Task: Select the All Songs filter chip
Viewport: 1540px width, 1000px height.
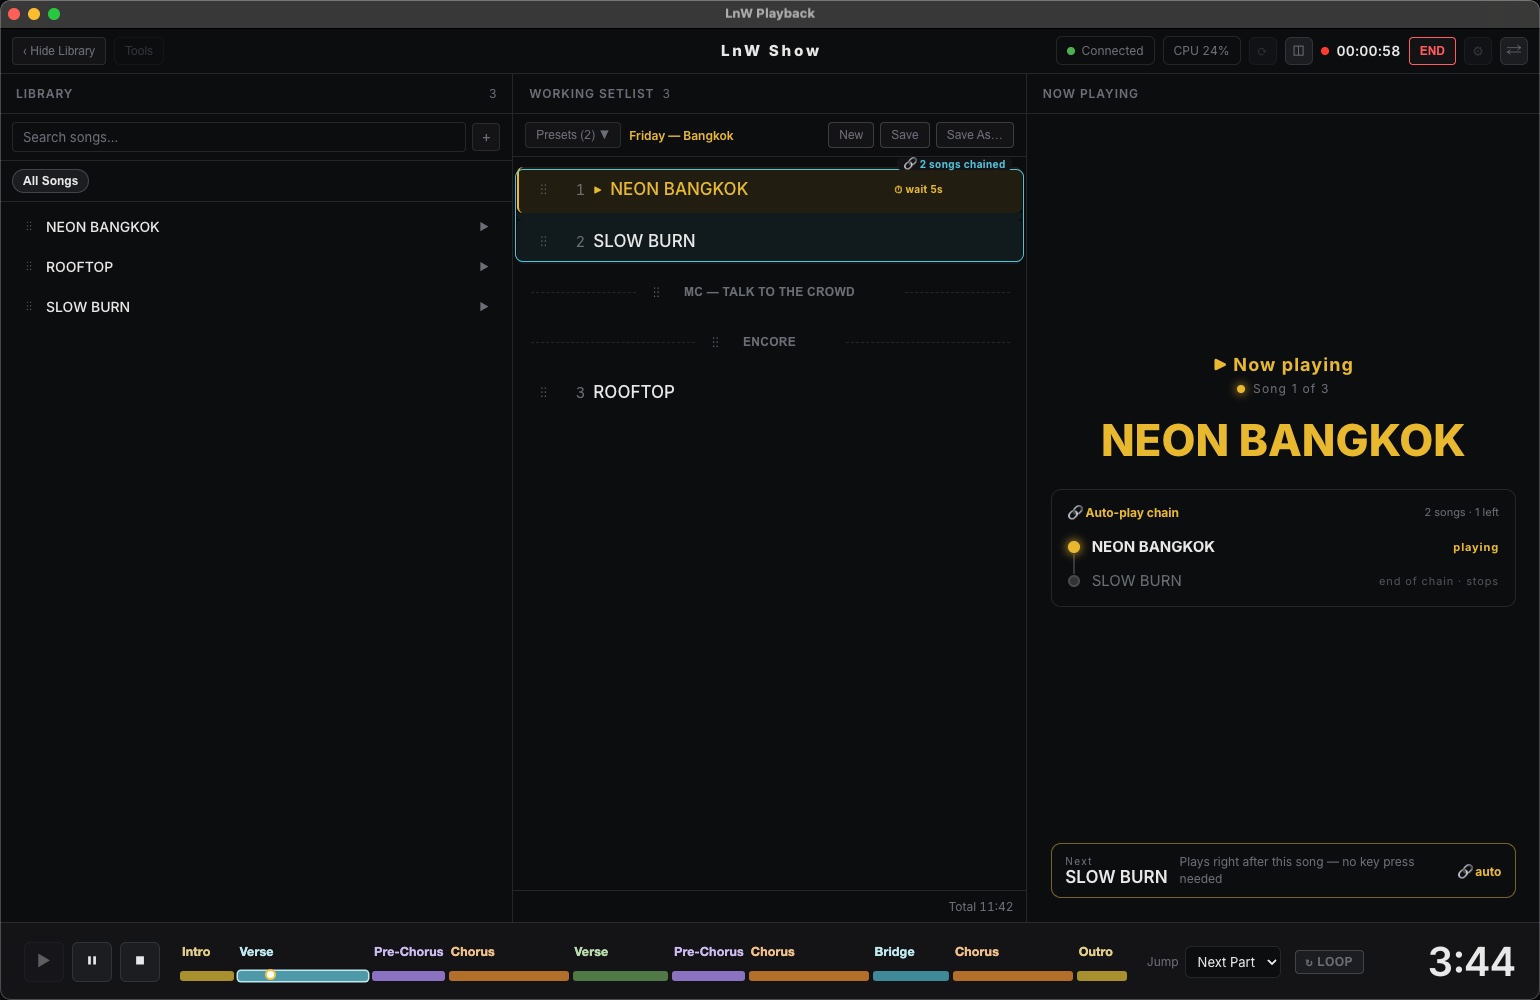Action: [x=50, y=181]
